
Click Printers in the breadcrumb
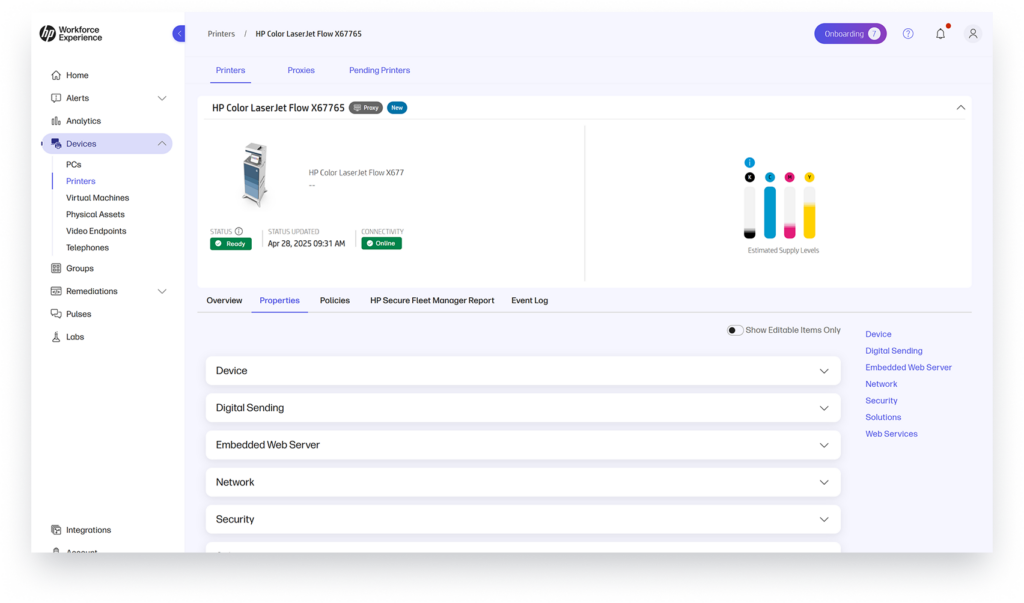coord(221,34)
